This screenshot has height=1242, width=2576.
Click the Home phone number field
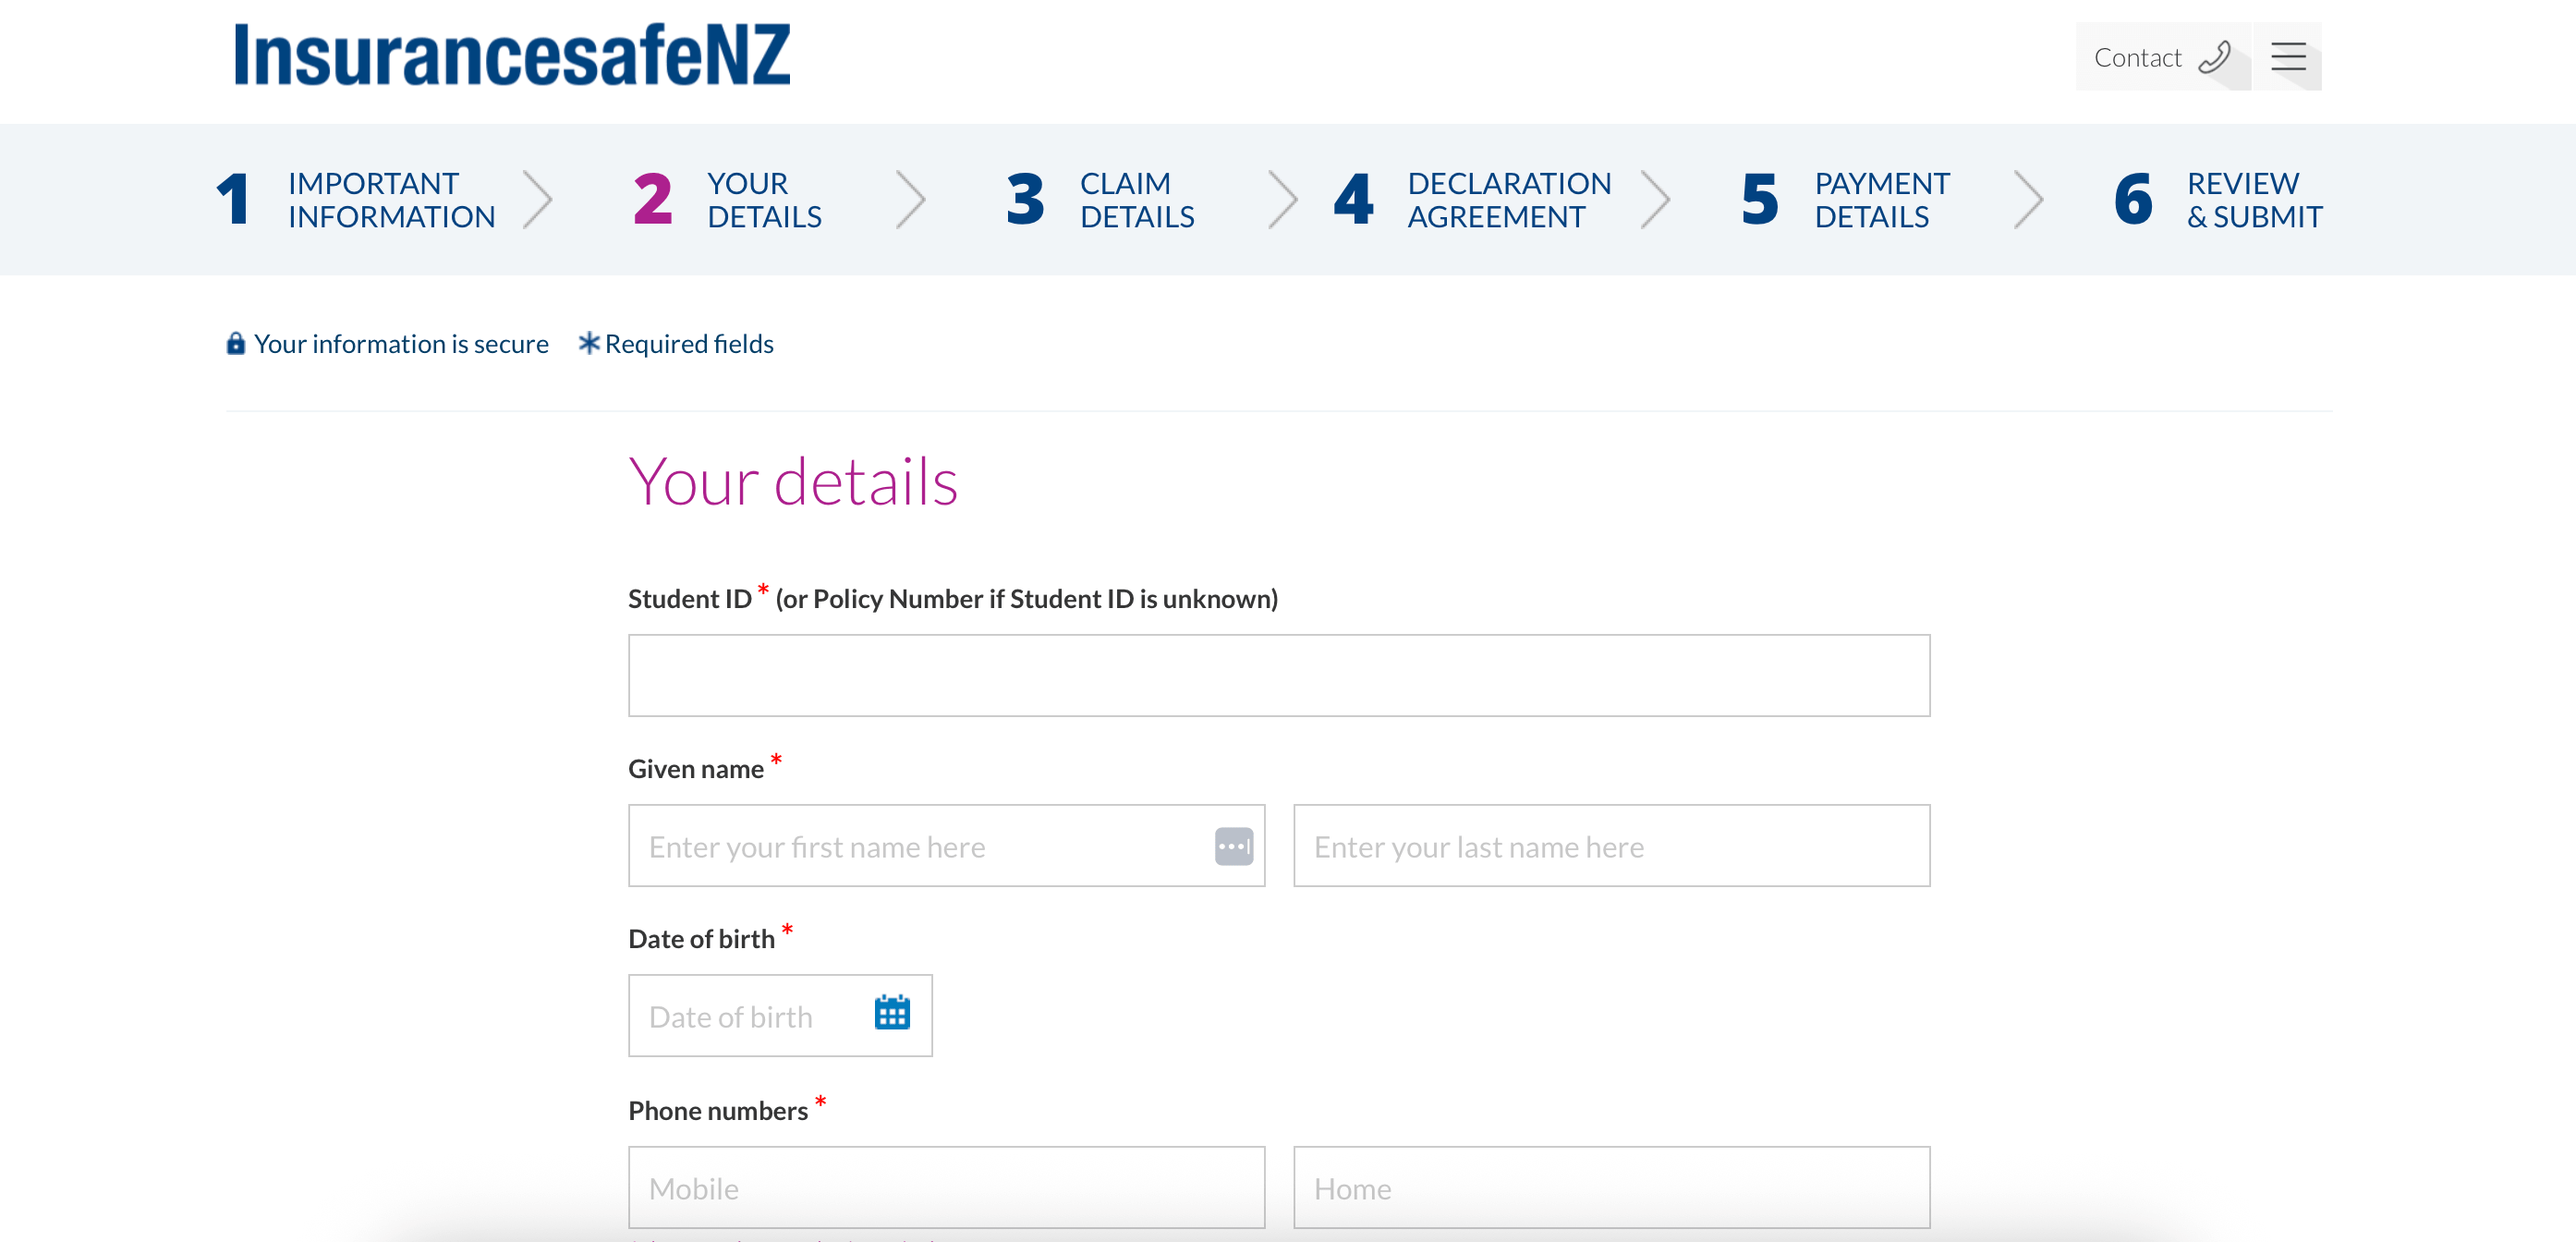pos(1612,1187)
